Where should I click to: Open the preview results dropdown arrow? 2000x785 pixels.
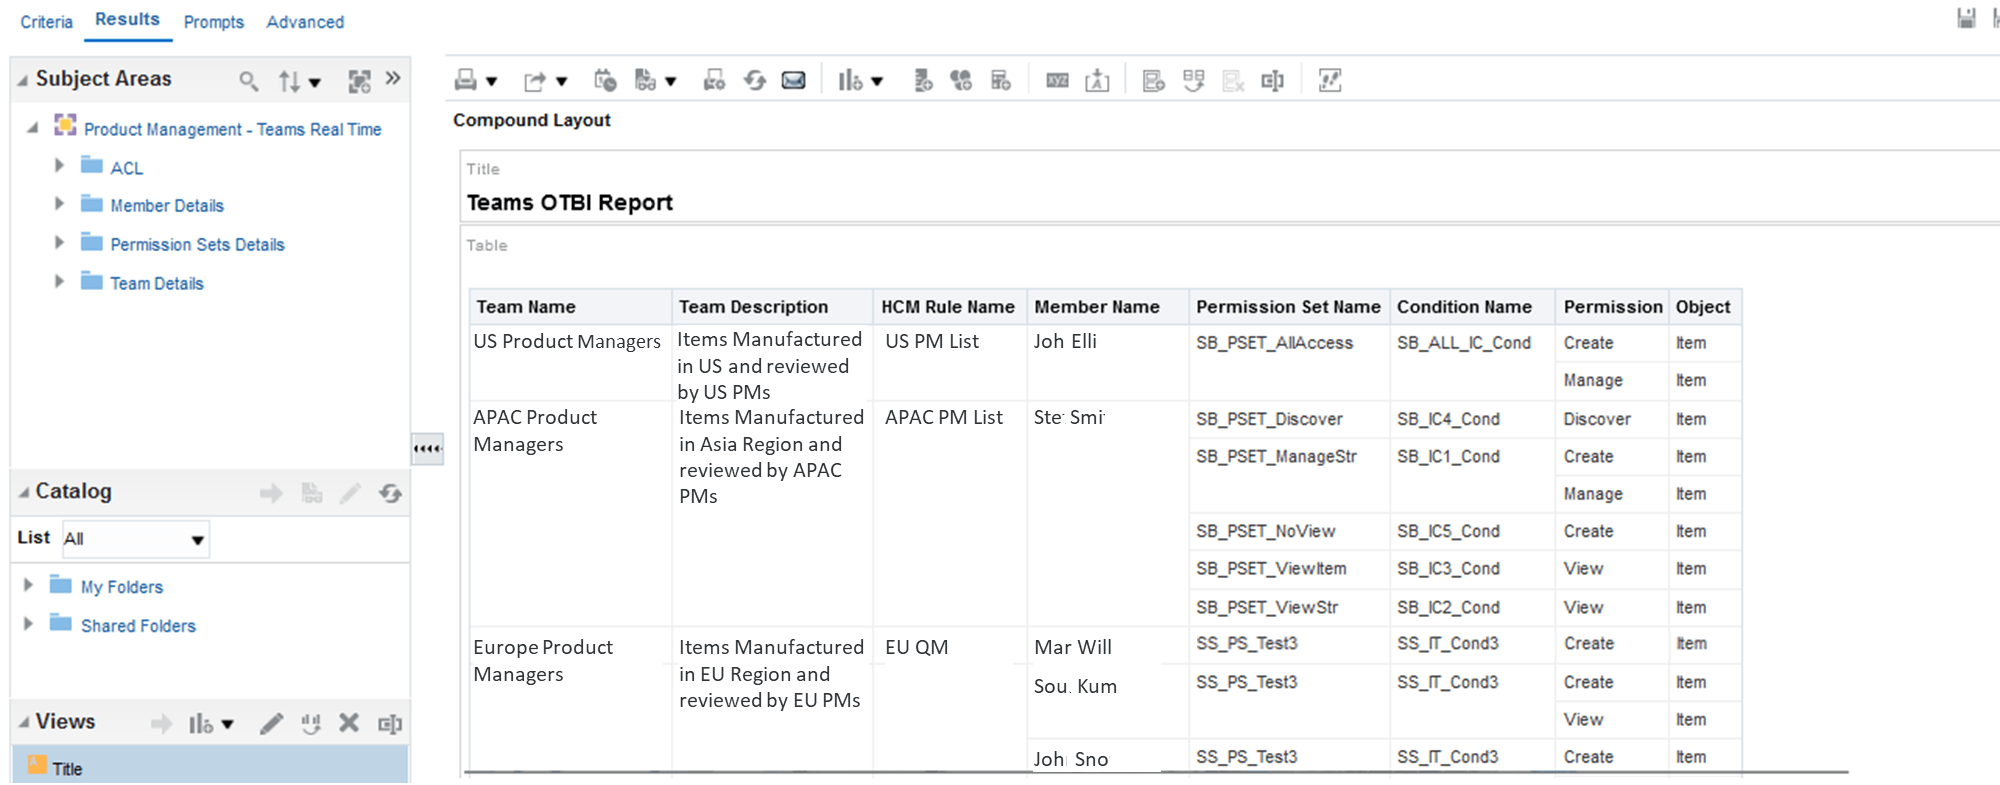coord(671,81)
